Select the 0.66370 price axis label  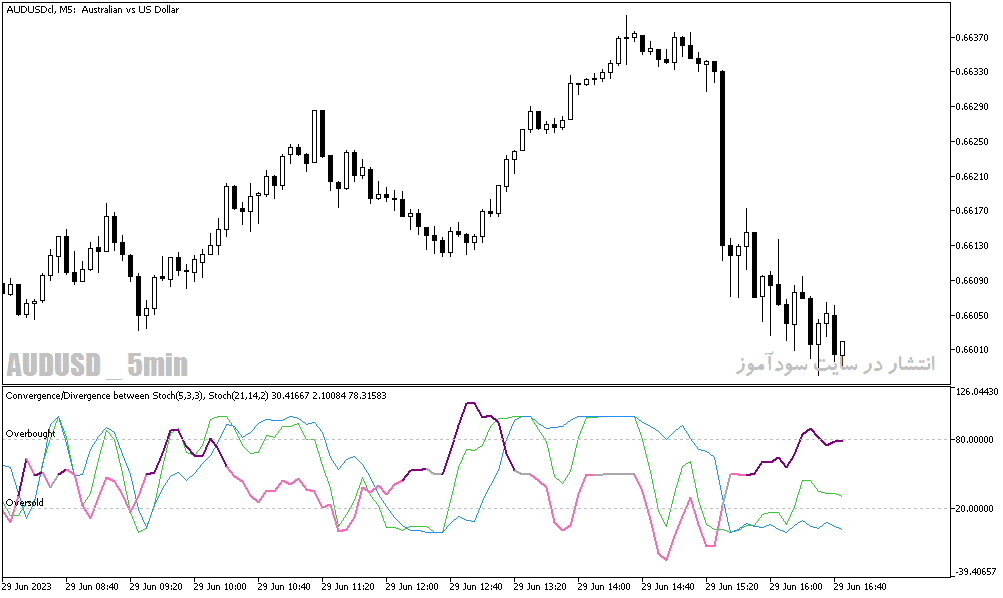click(972, 38)
